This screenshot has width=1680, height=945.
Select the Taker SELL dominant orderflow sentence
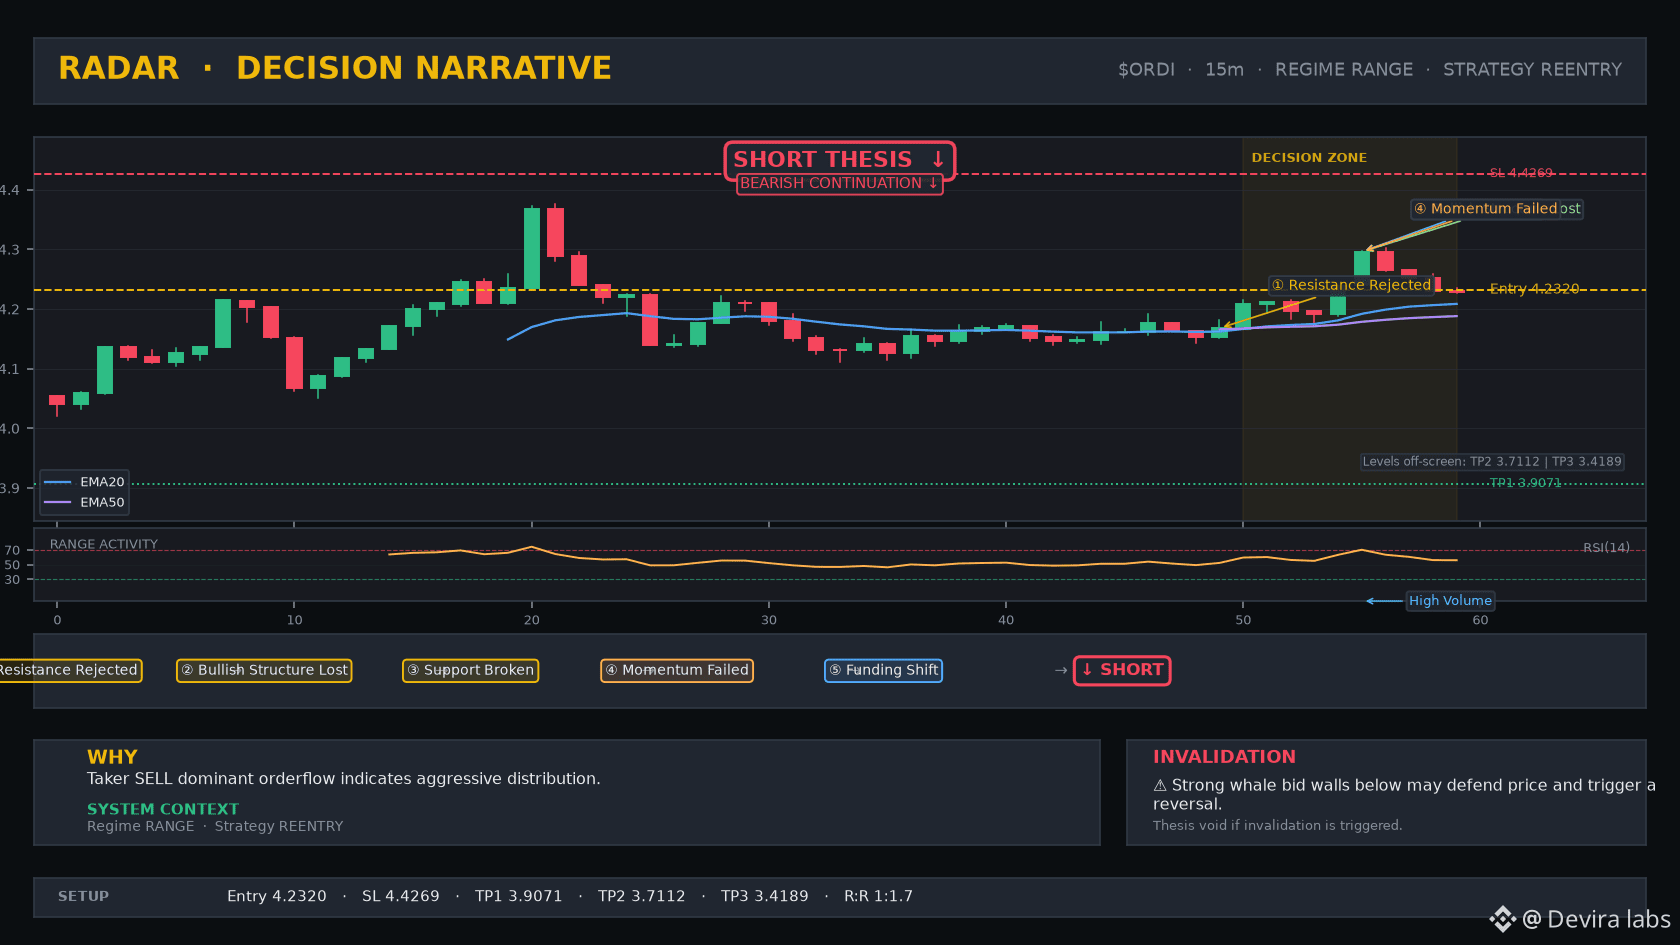[344, 779]
